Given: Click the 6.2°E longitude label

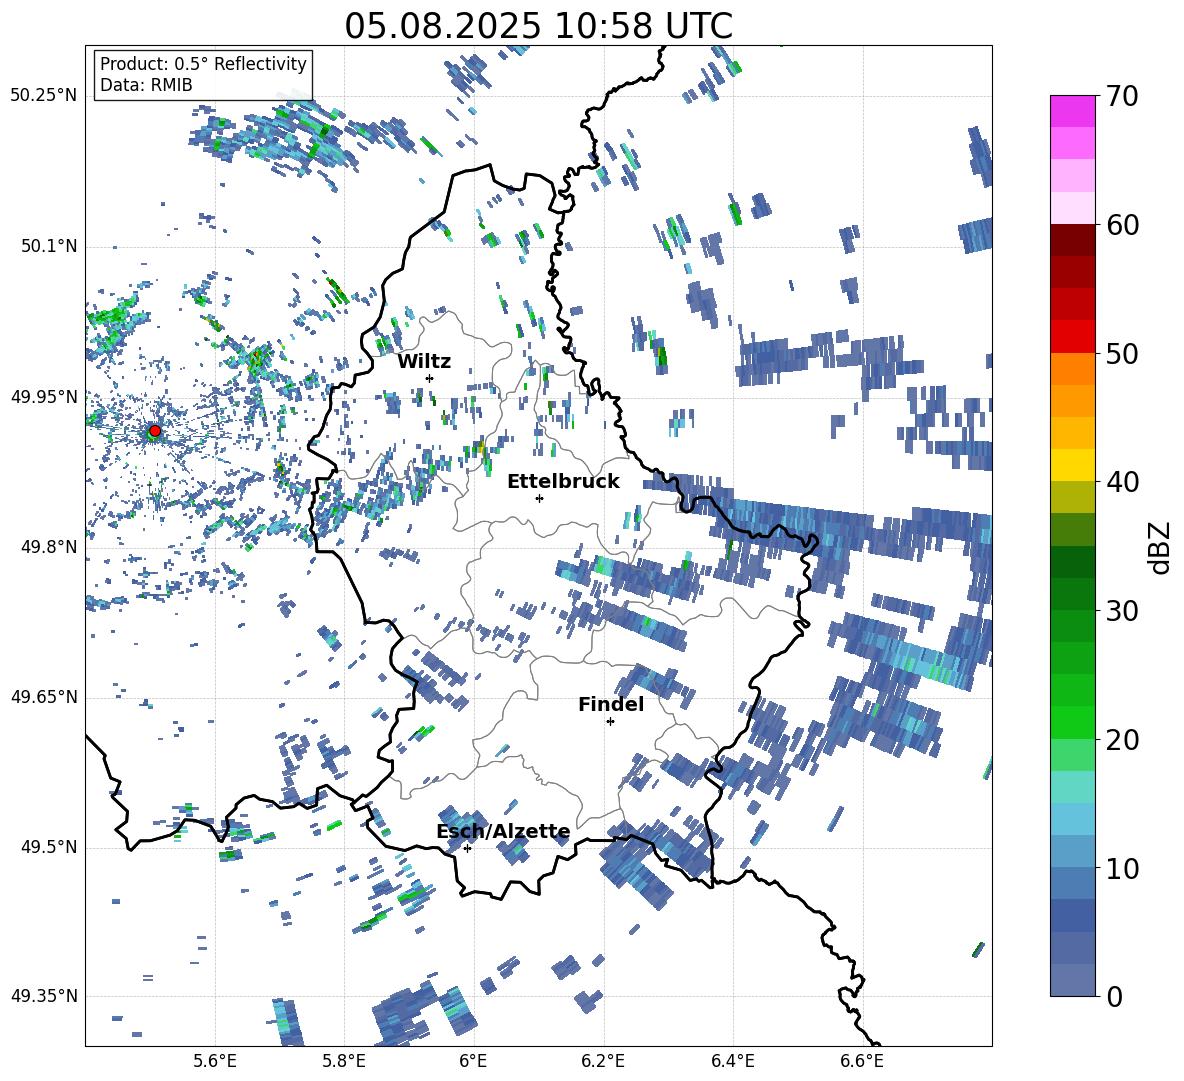Looking at the screenshot, I should 603,1061.
